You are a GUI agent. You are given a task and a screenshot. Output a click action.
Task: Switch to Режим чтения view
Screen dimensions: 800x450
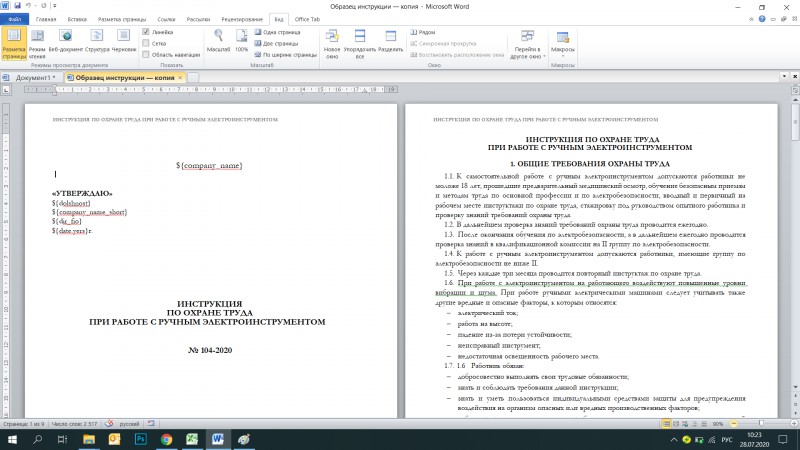click(37, 43)
